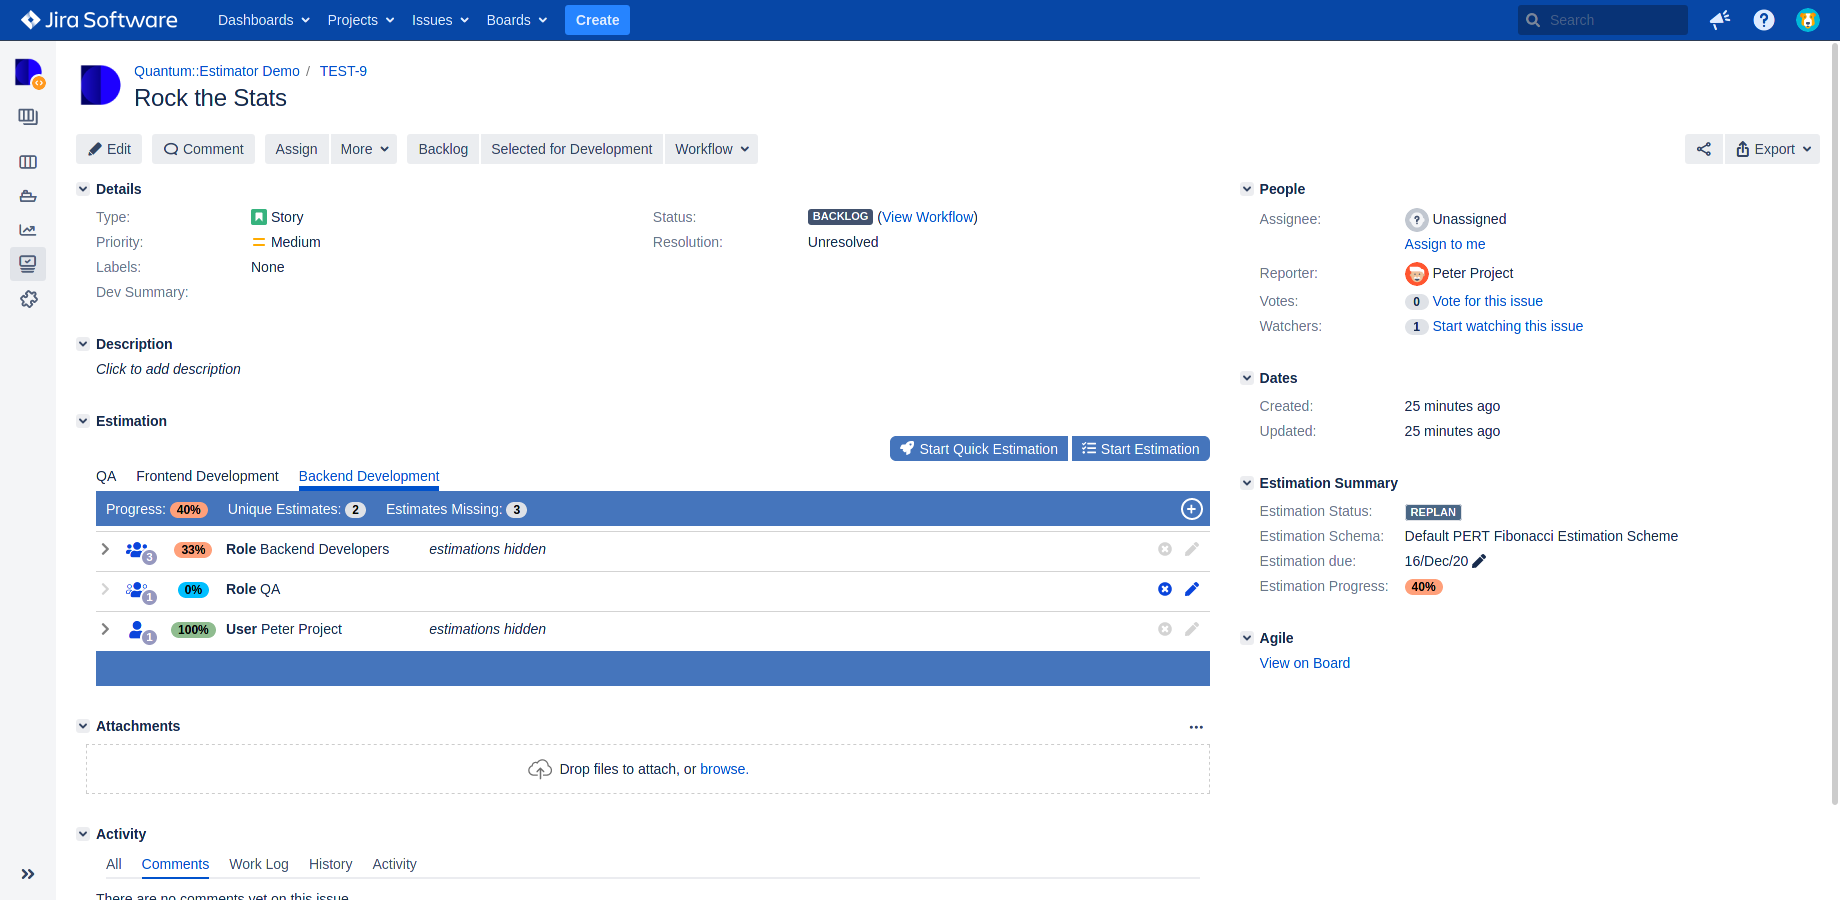Click the Comment button
Screen dimensions: 1840x900
point(203,149)
